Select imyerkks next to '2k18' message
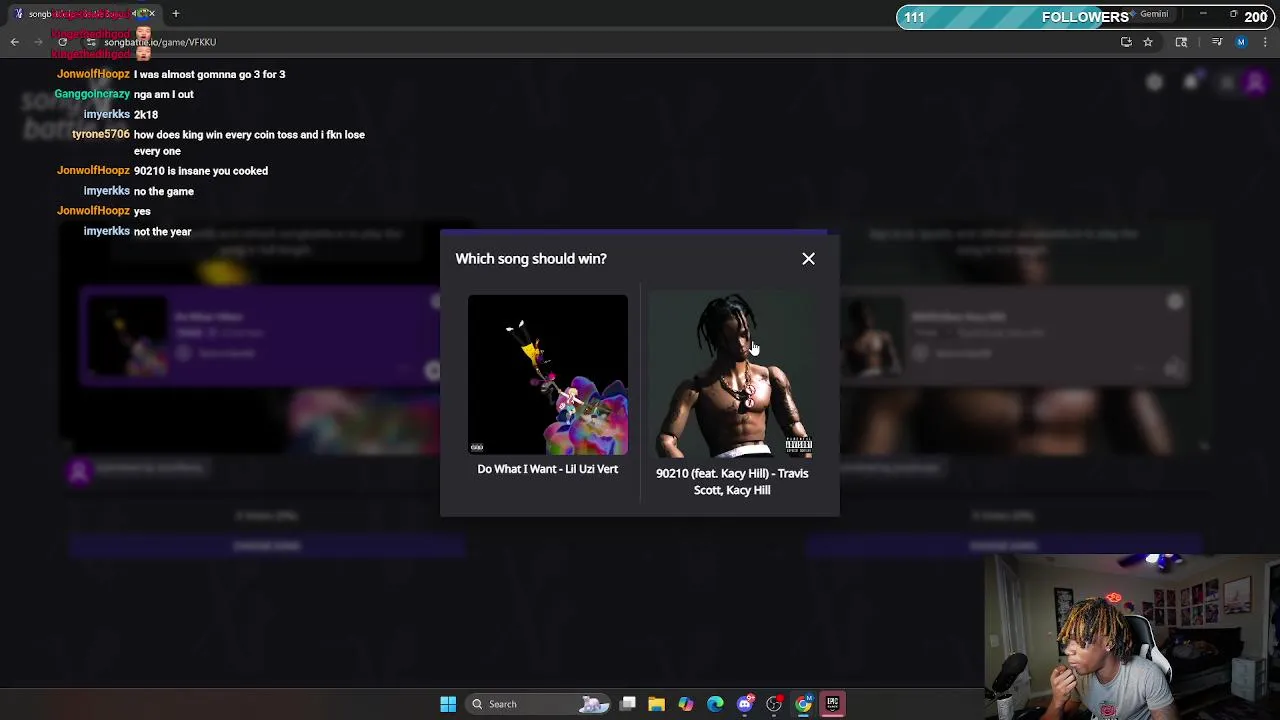This screenshot has height=720, width=1280. click(107, 115)
